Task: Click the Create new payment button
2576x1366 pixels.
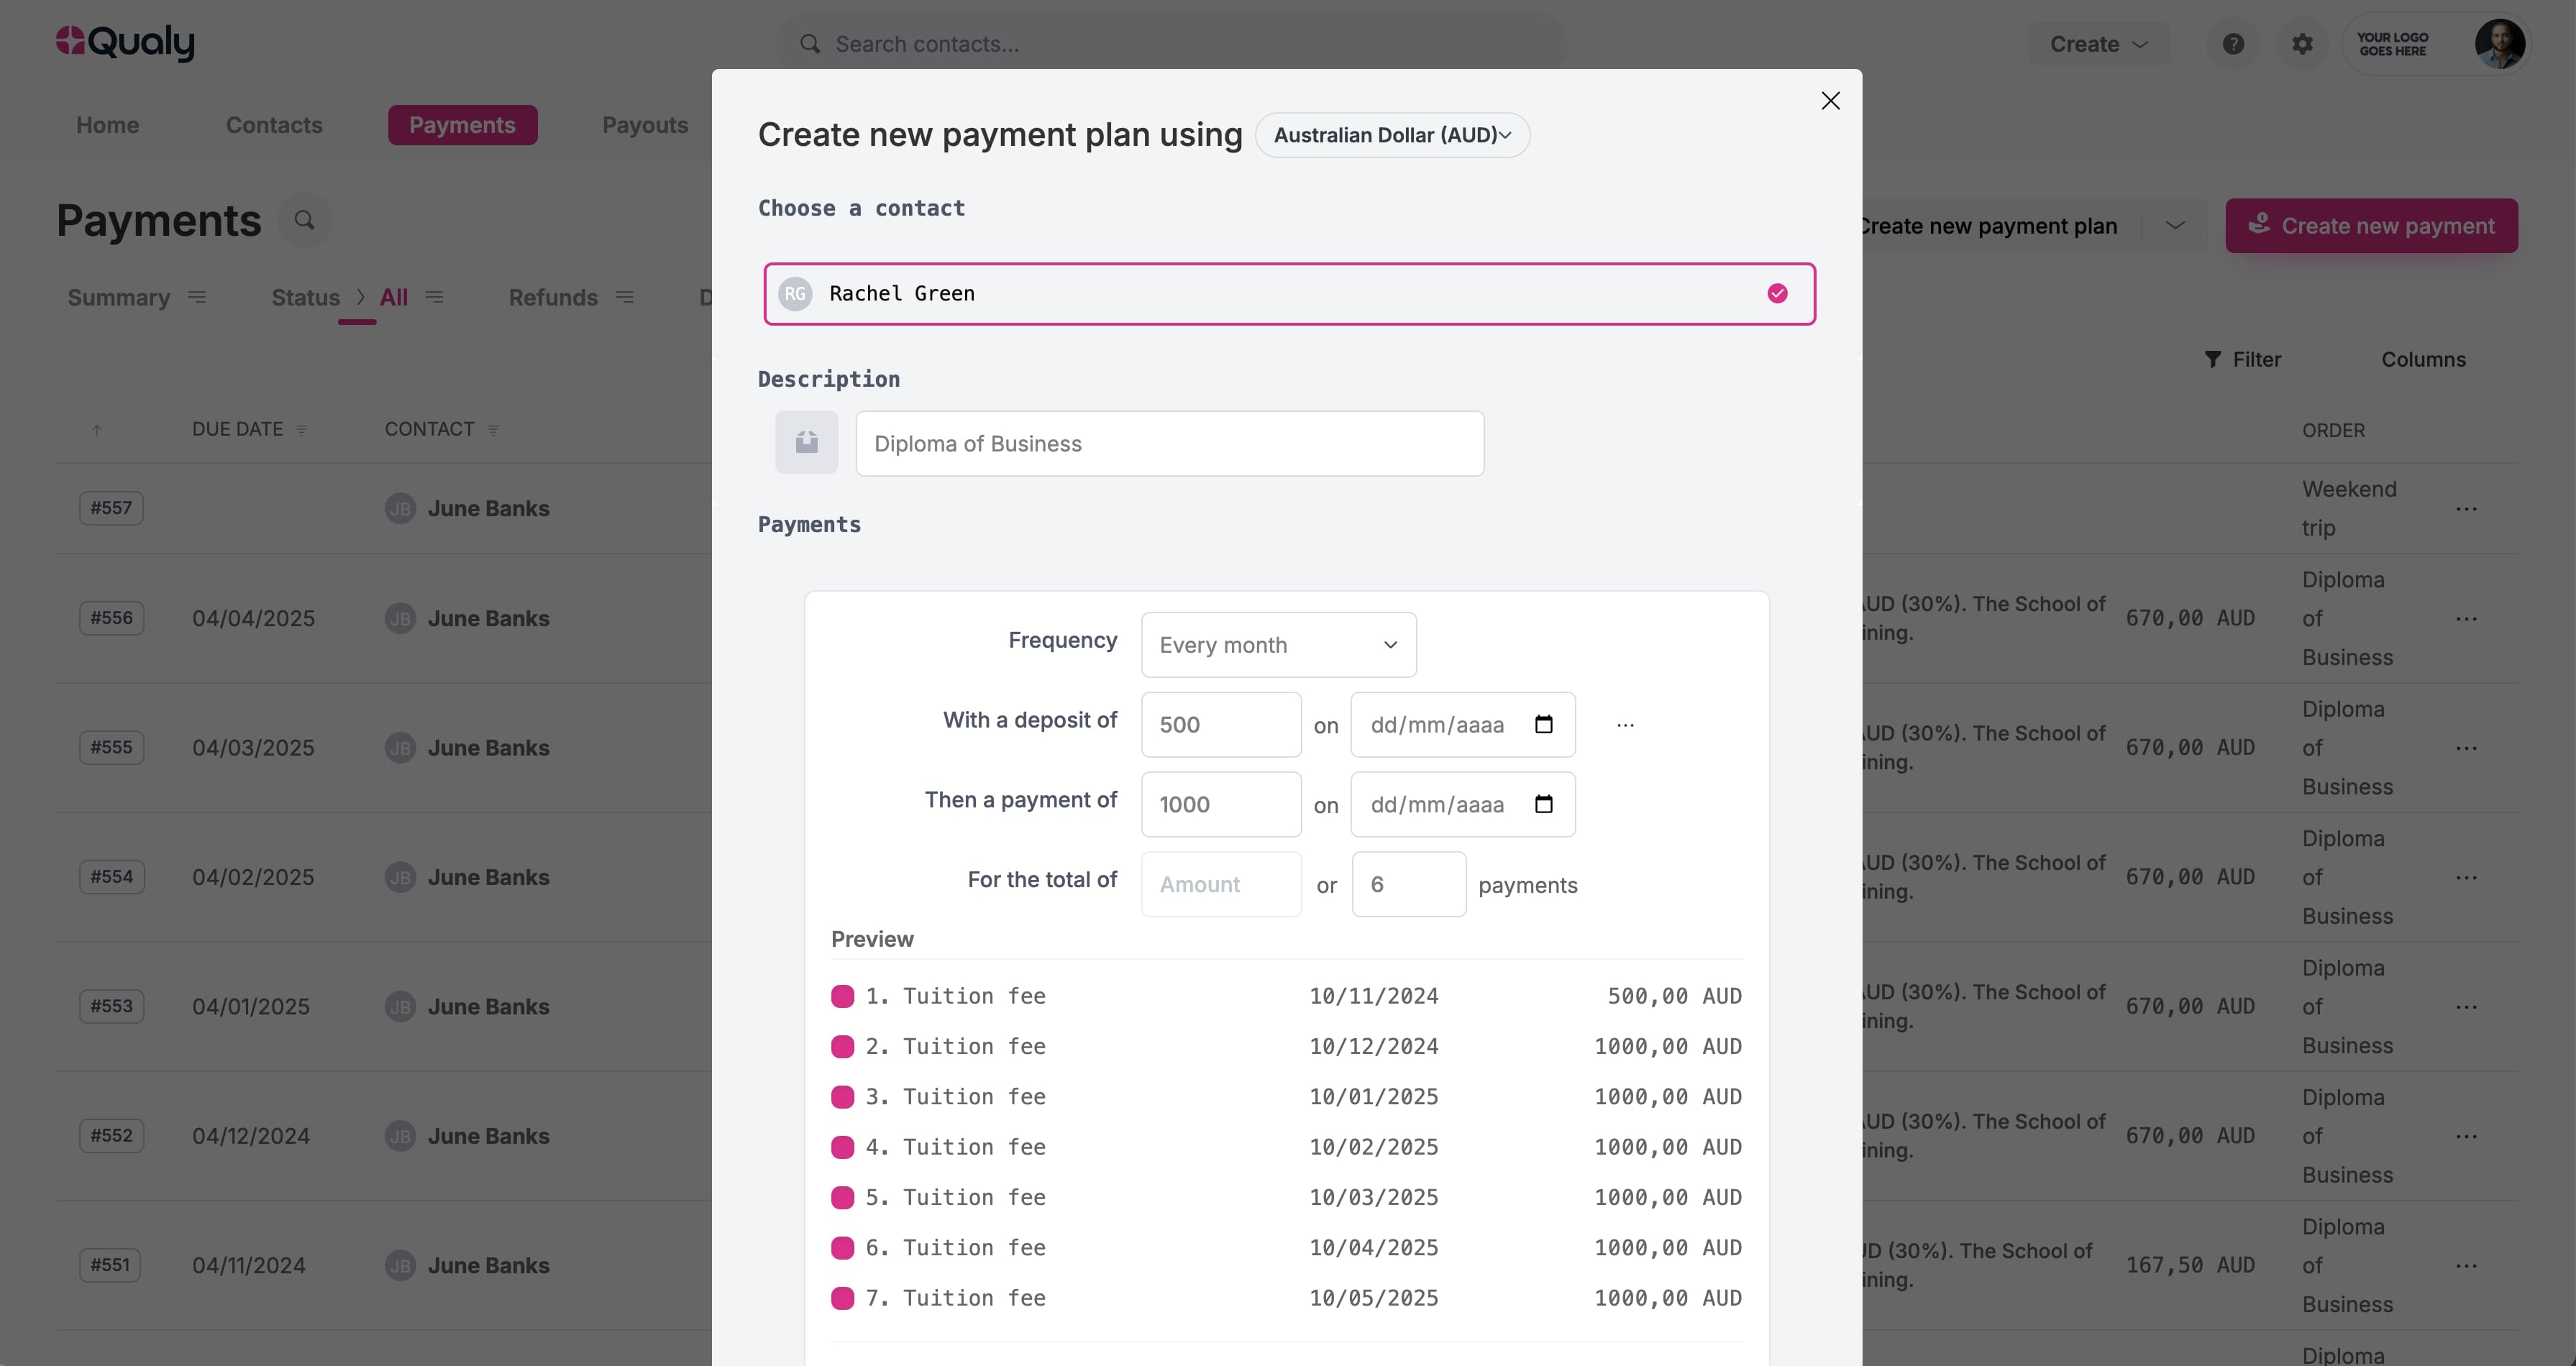Action: [x=2371, y=226]
